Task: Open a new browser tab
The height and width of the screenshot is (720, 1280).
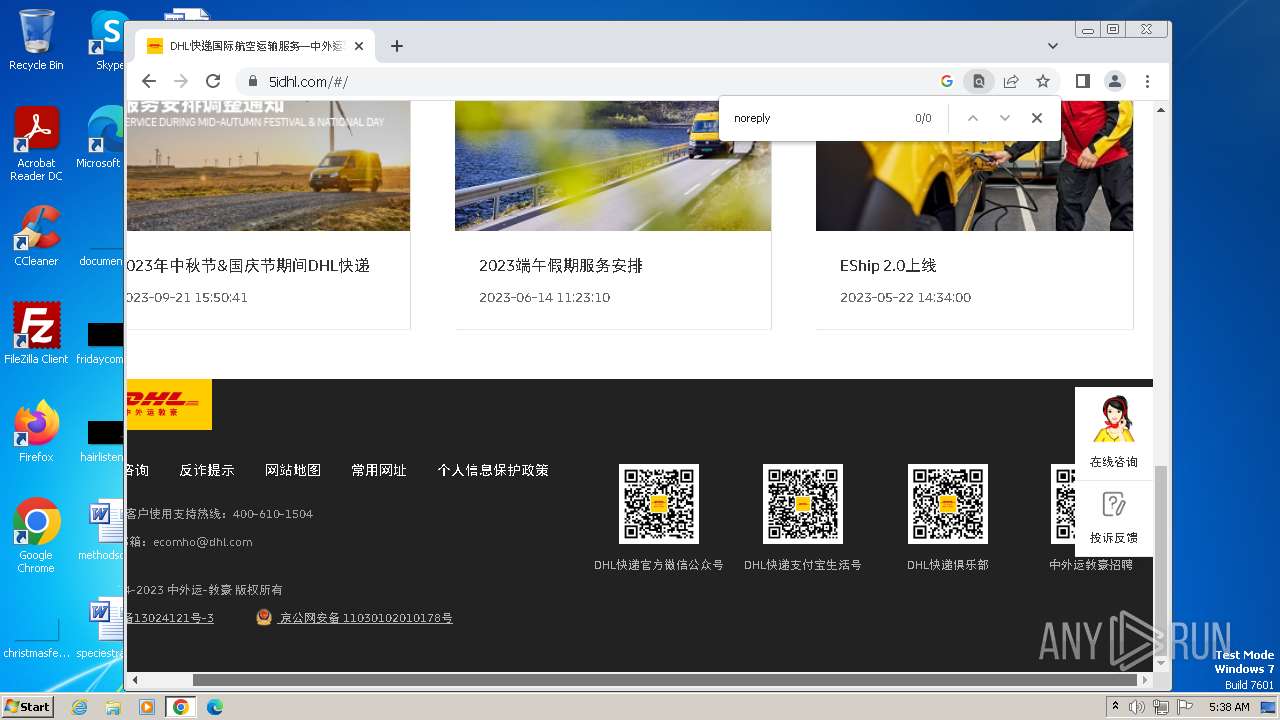Action: pos(397,46)
